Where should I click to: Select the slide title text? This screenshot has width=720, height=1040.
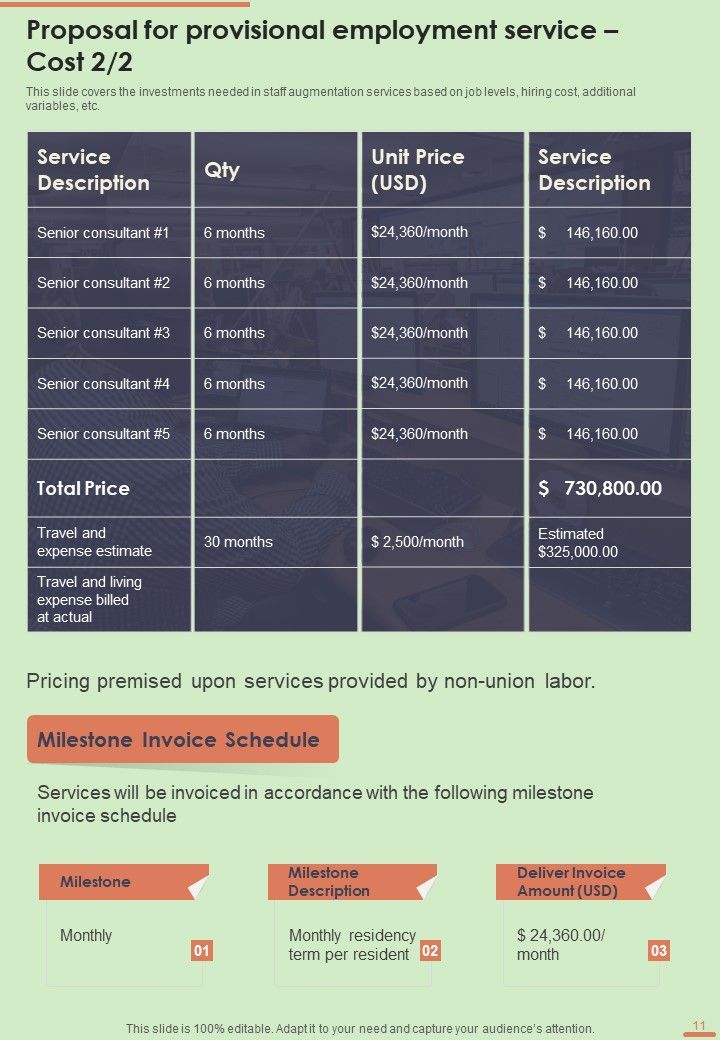point(323,46)
